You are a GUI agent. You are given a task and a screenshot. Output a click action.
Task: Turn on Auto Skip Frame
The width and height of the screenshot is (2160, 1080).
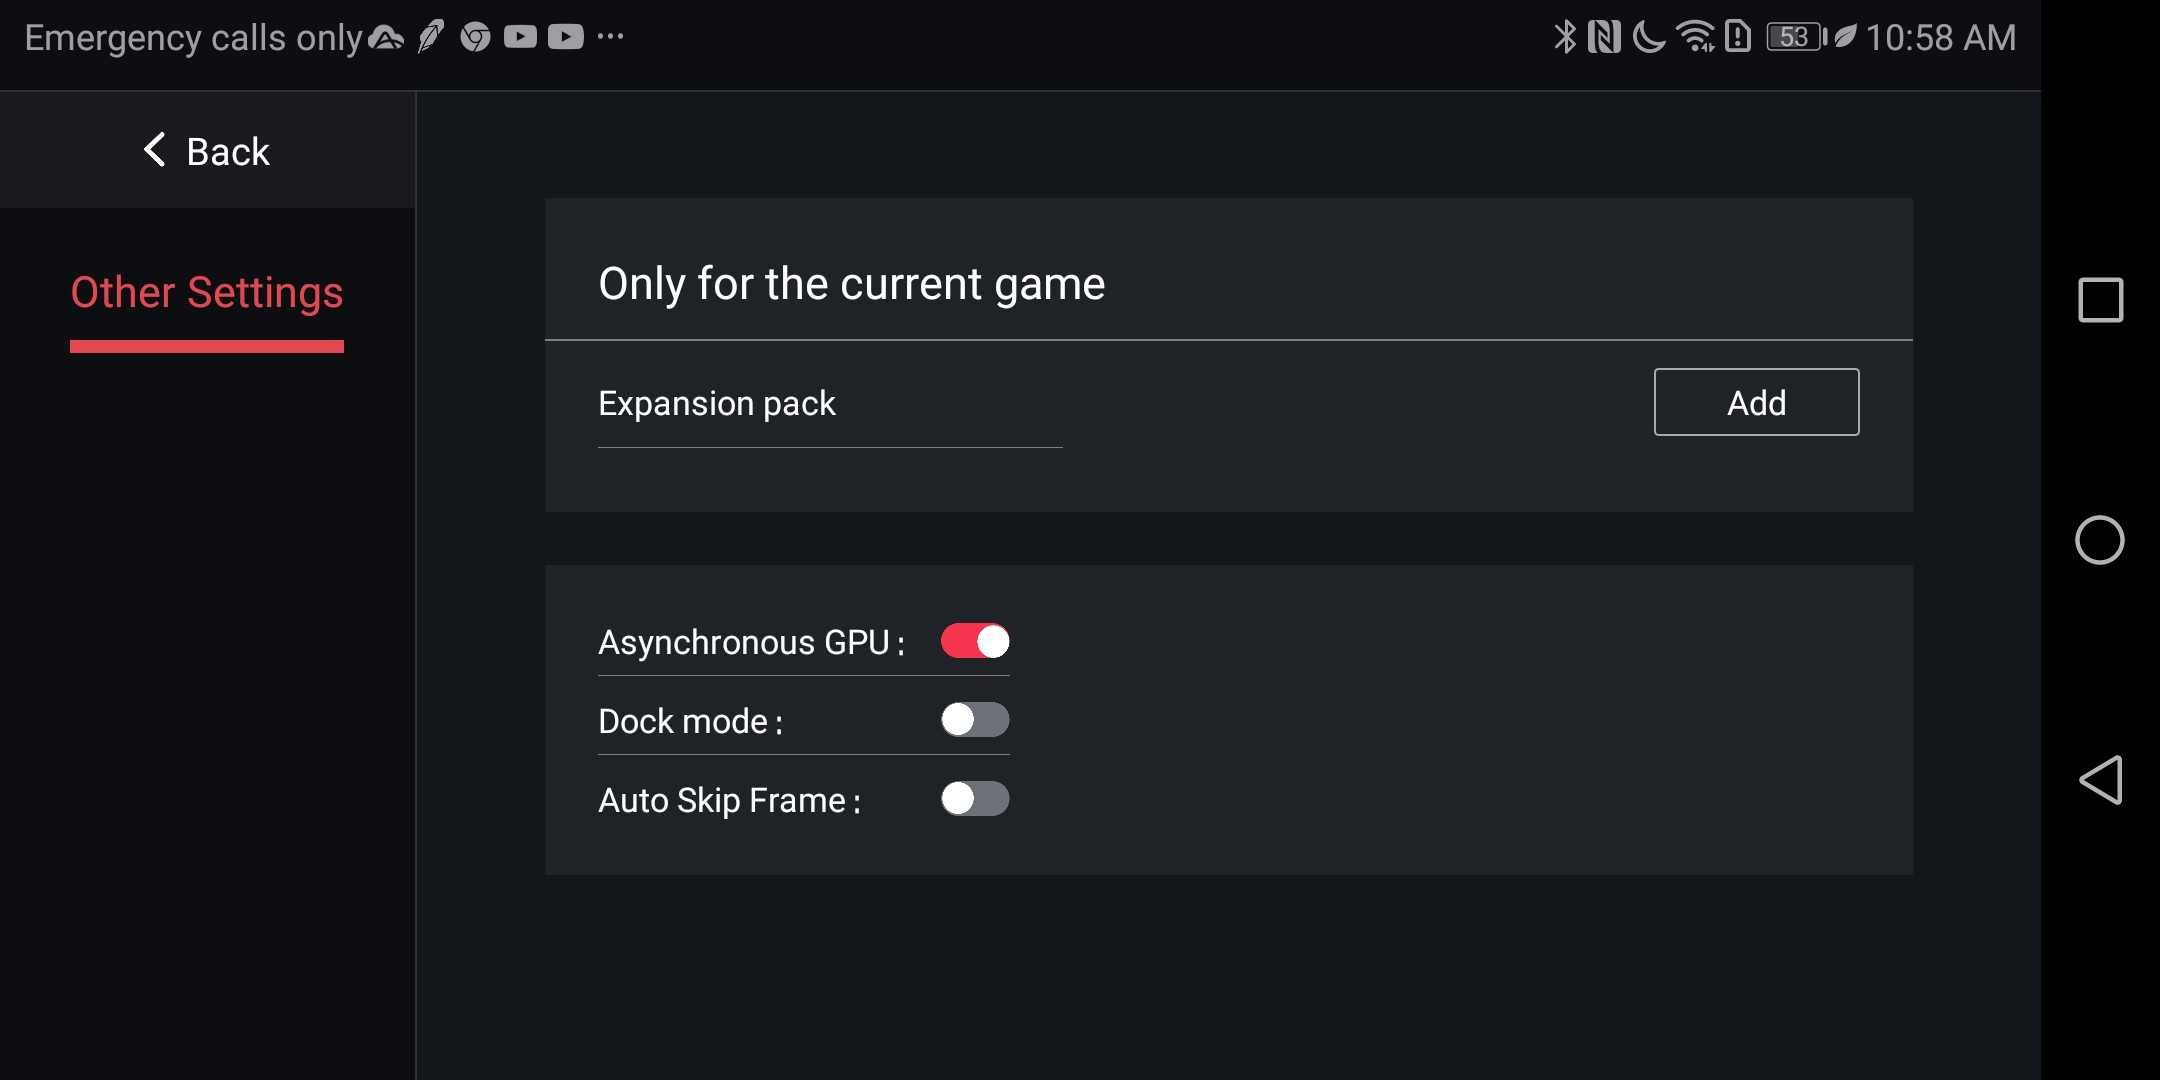[975, 799]
